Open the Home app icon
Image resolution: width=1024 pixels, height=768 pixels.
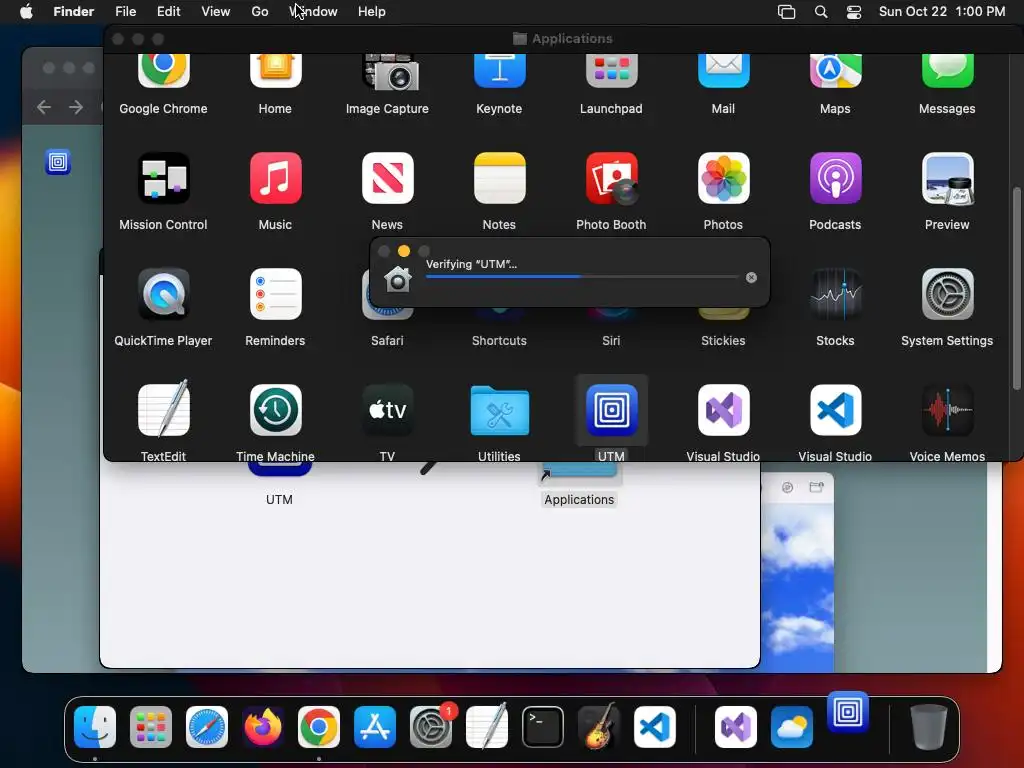275,71
